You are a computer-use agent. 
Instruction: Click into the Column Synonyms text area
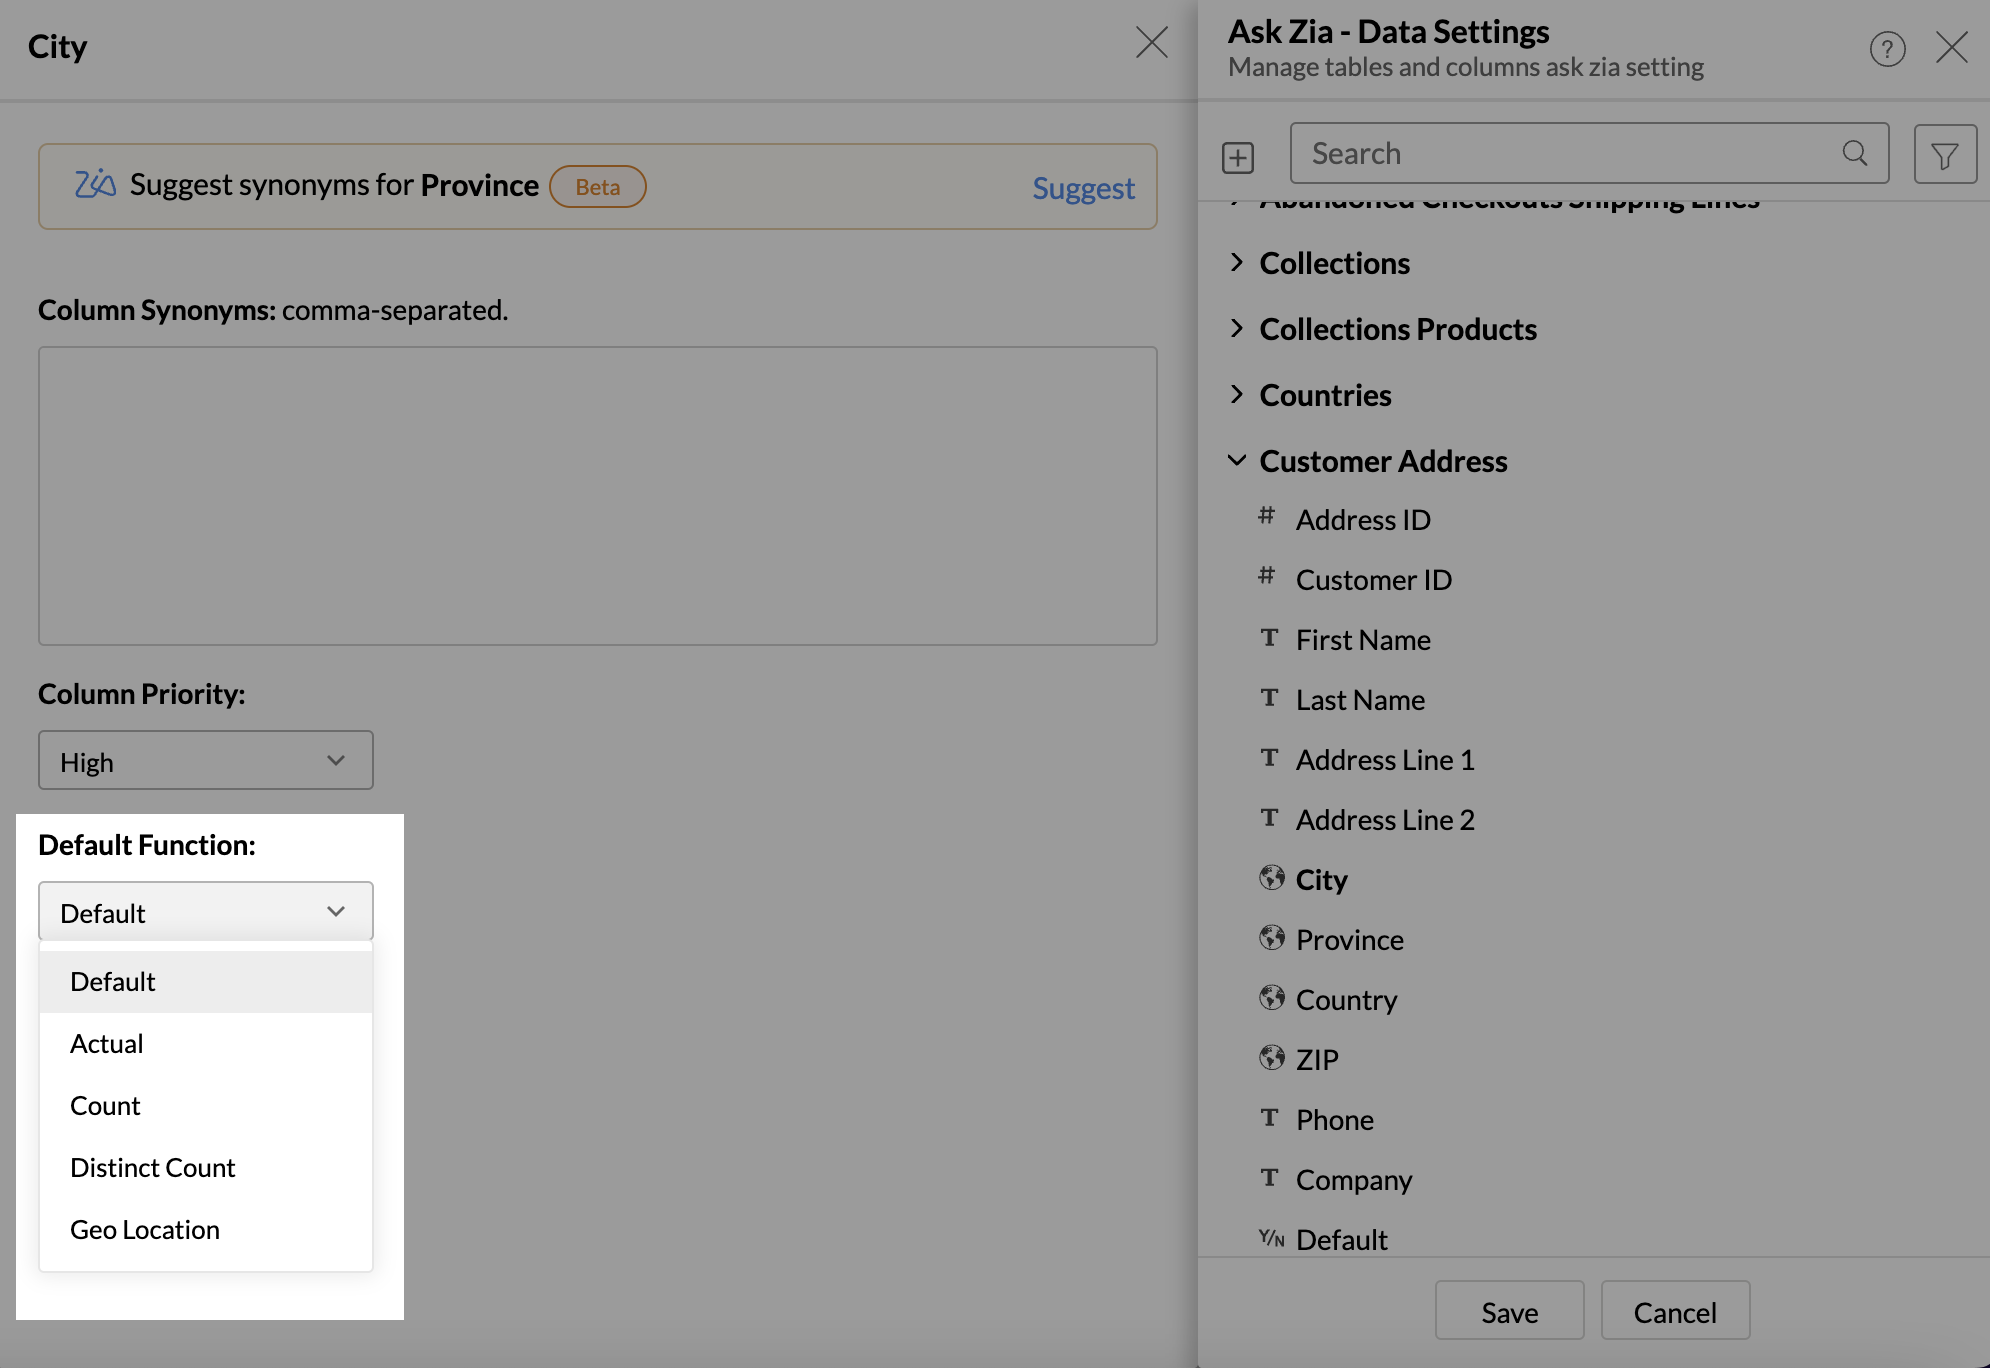click(x=597, y=496)
